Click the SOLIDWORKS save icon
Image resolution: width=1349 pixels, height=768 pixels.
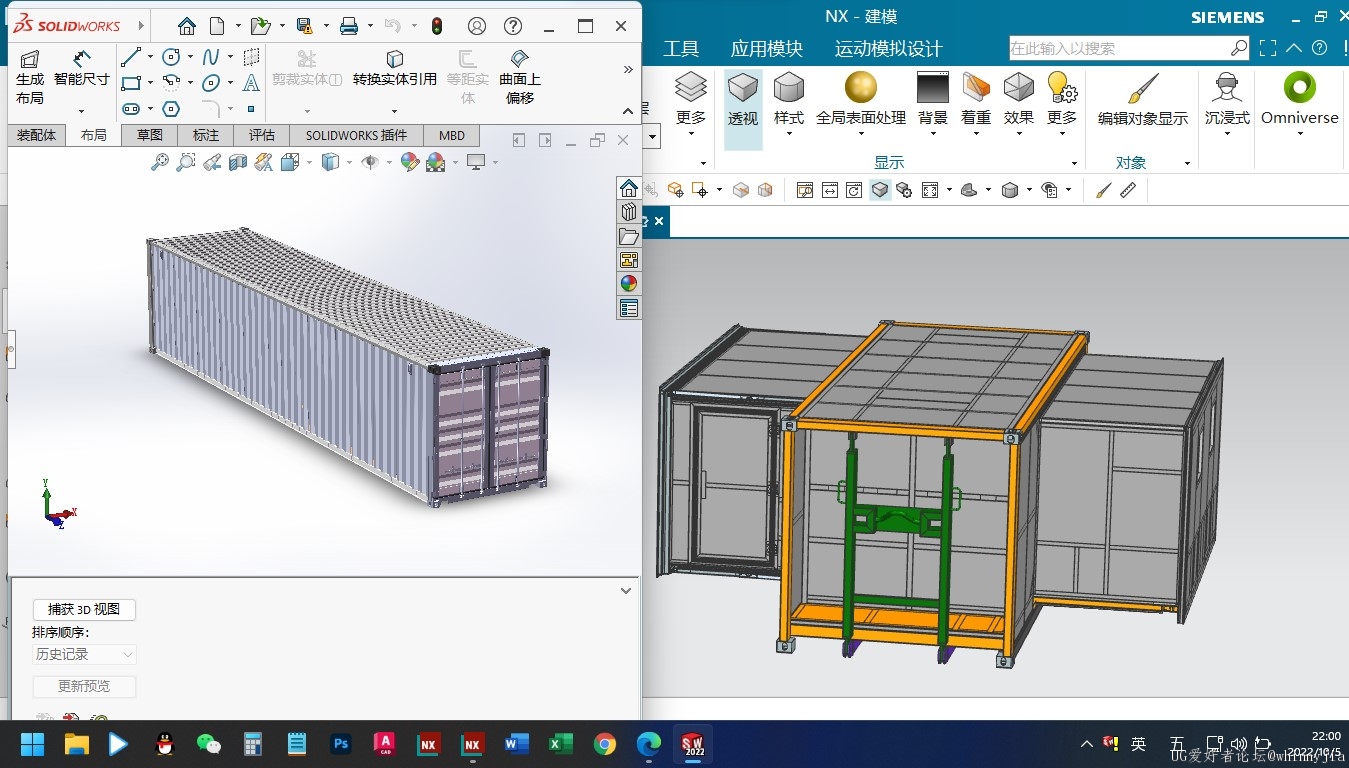point(305,26)
